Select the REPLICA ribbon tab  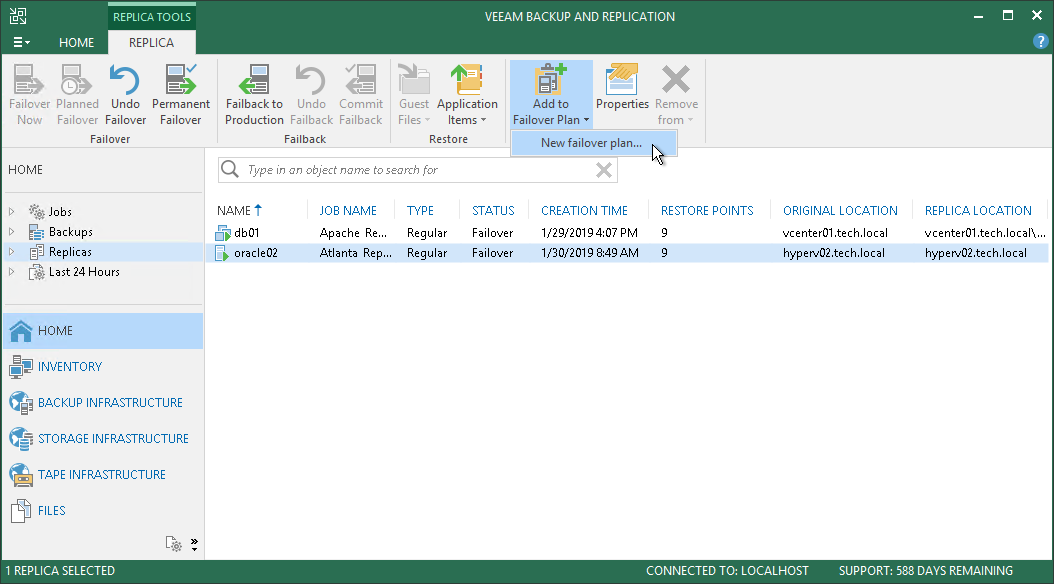(x=151, y=42)
